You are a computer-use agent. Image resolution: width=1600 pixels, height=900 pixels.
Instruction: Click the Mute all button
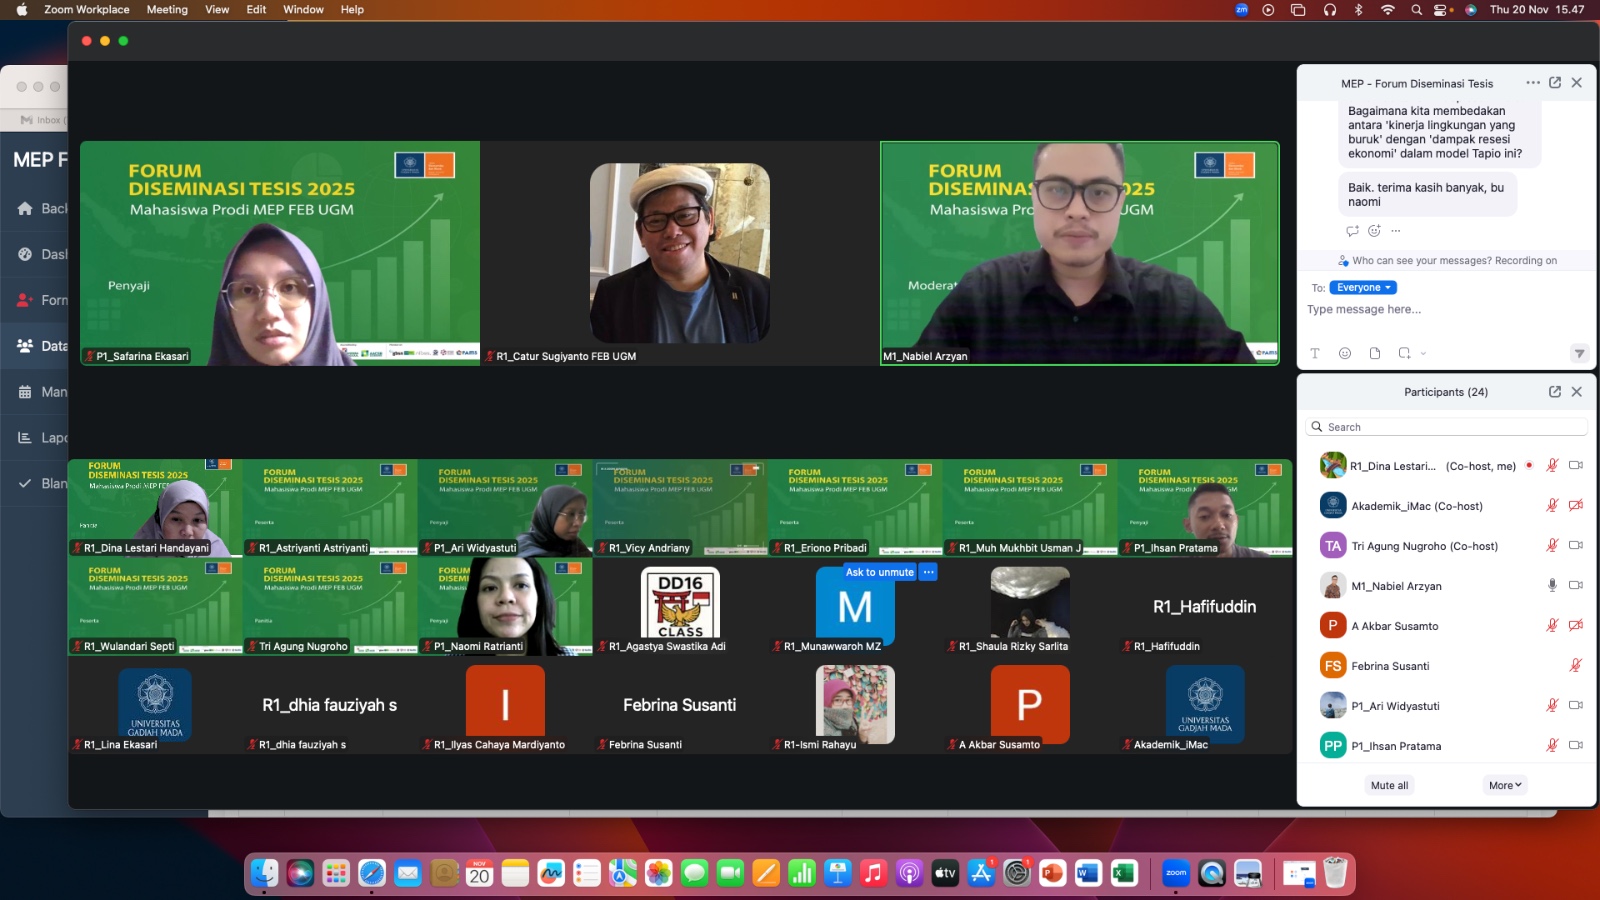click(x=1389, y=785)
